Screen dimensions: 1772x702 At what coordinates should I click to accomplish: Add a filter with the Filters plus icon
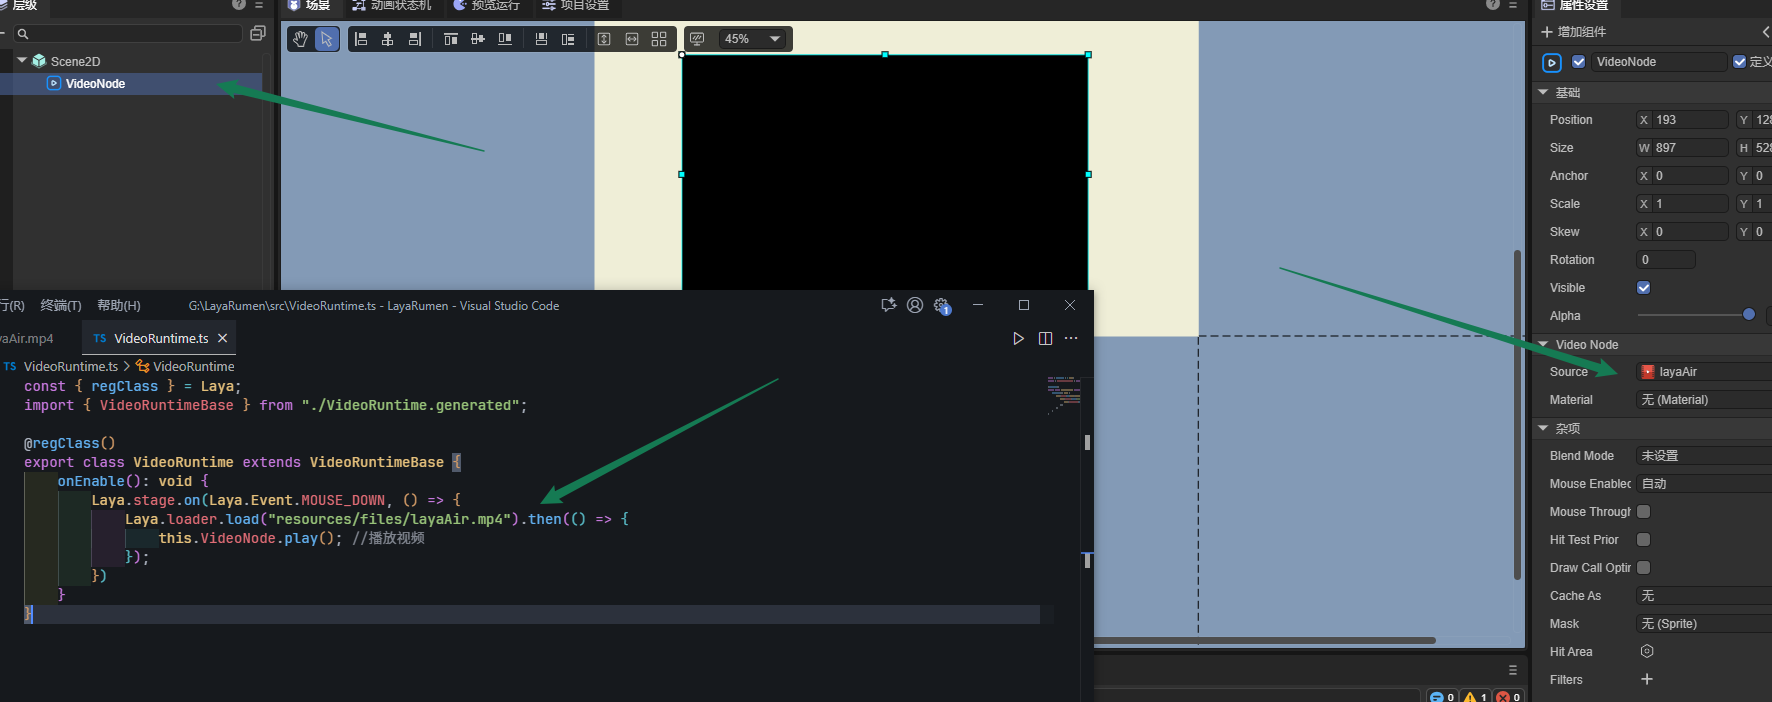point(1647,679)
